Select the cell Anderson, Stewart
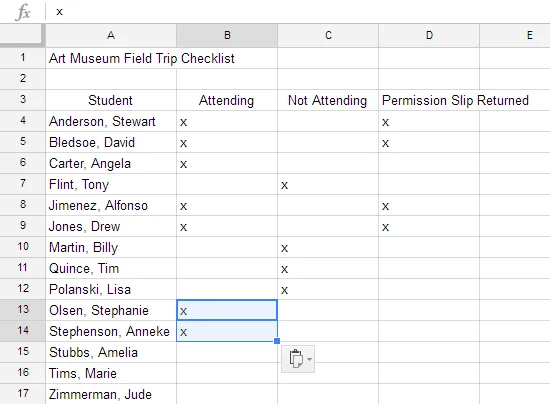This screenshot has width=550, height=404. (111, 121)
